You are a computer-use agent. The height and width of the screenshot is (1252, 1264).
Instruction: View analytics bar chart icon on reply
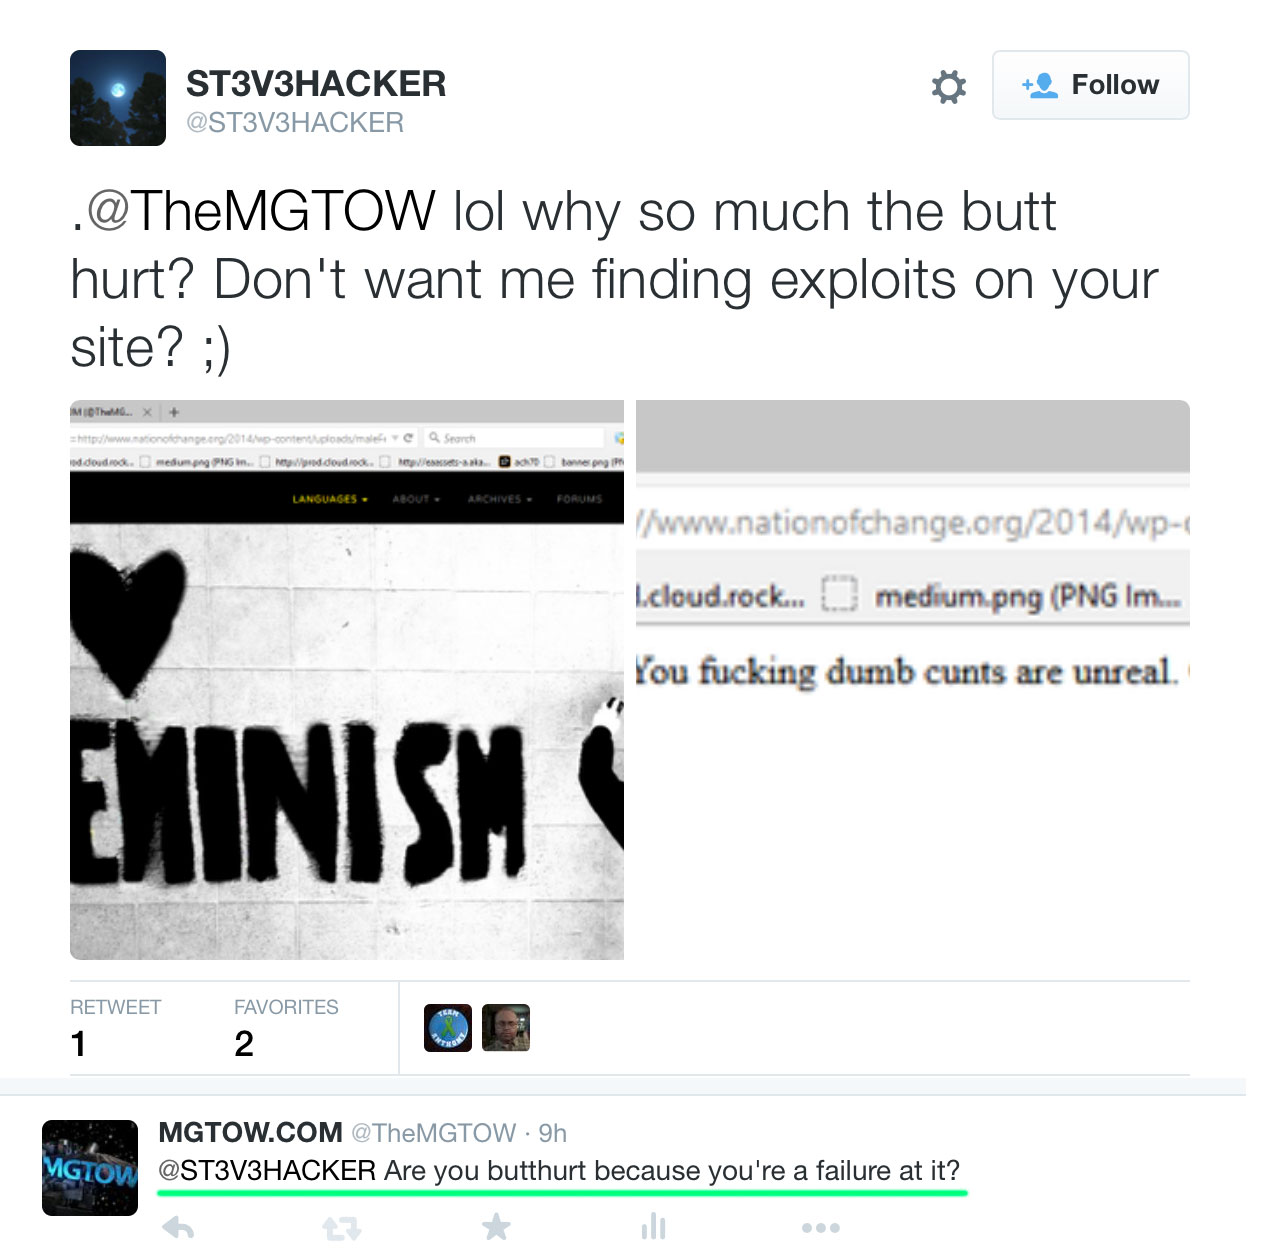click(654, 1226)
